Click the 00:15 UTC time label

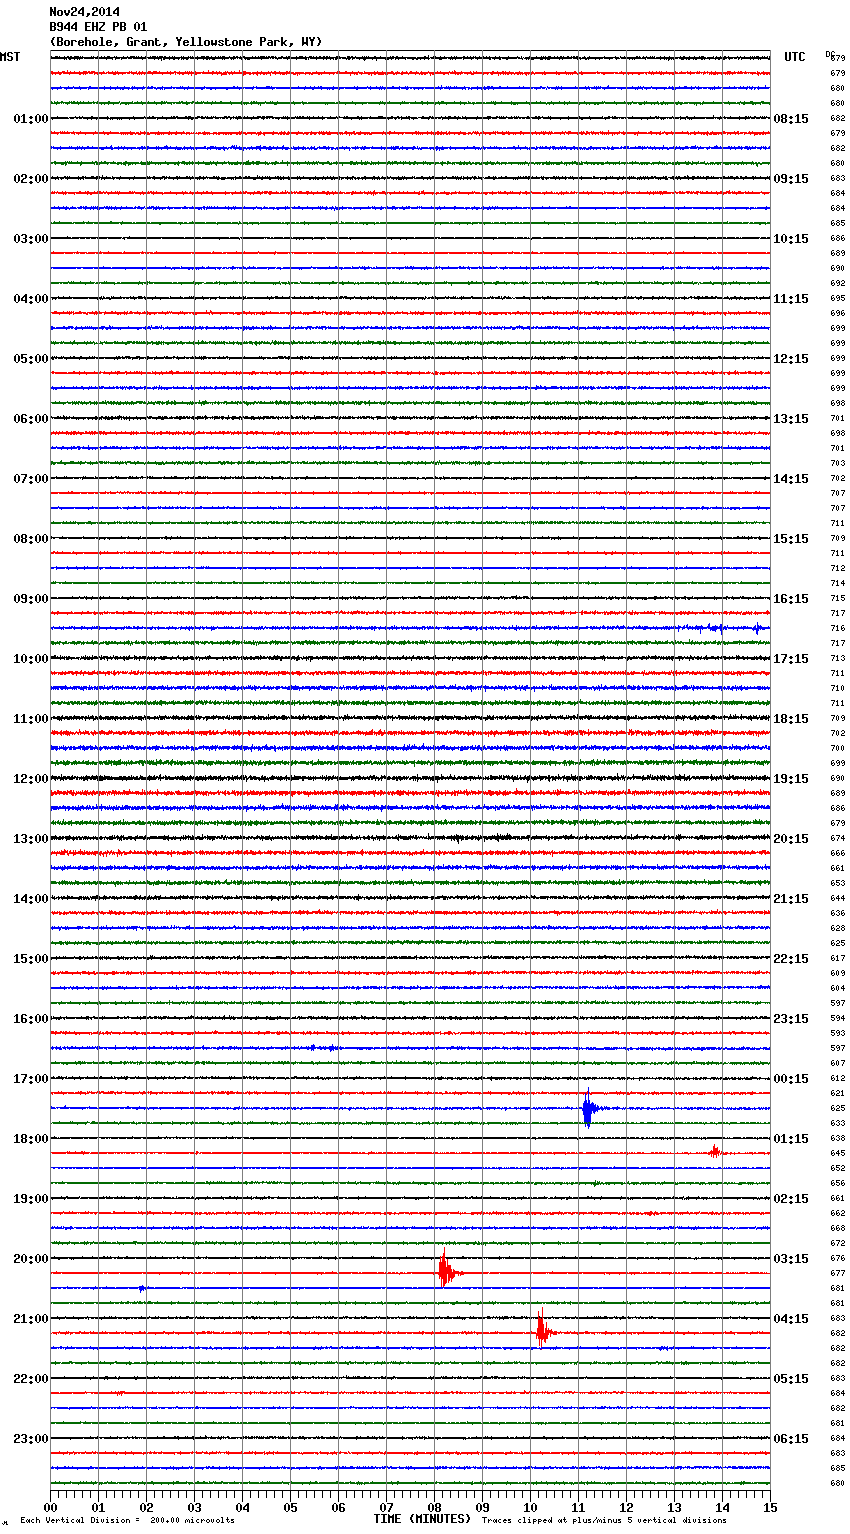pyautogui.click(x=791, y=1079)
